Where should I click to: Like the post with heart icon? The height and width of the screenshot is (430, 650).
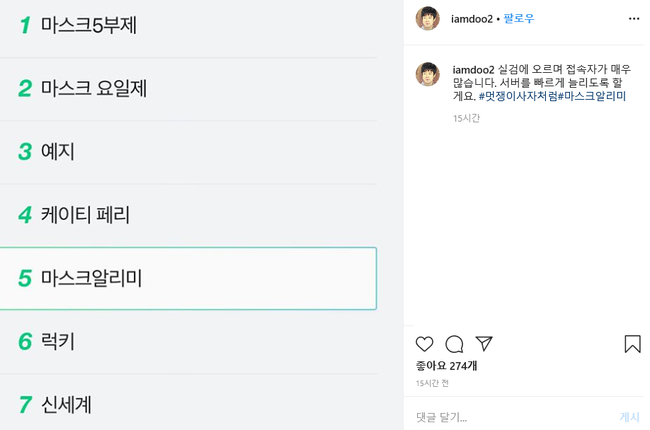click(424, 344)
